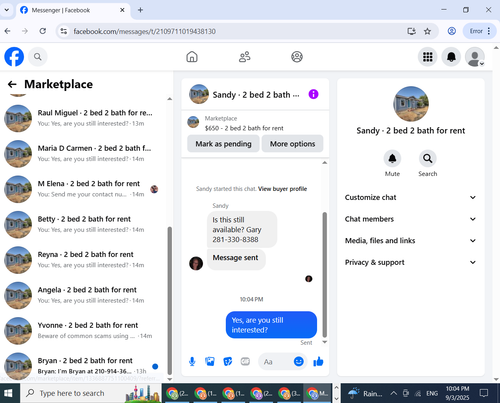Expand Customize chat section
This screenshot has width=500, height=403.
click(x=410, y=197)
